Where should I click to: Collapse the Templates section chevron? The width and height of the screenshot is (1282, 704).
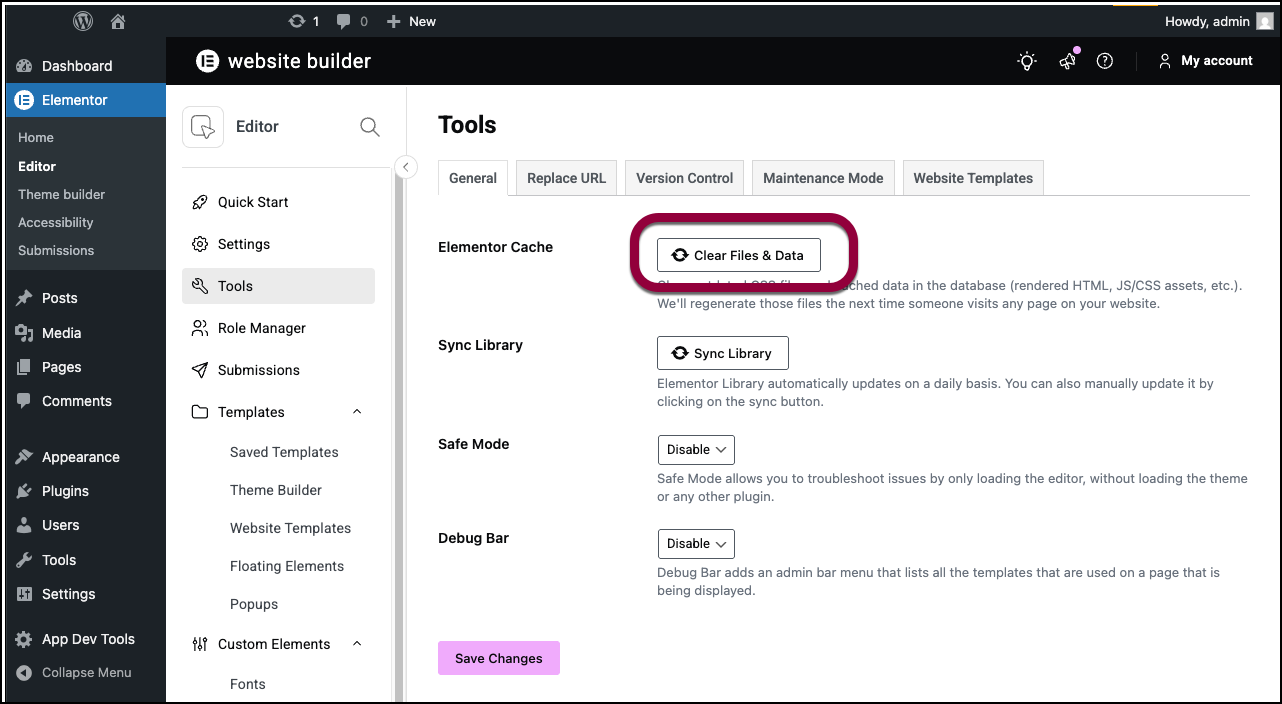click(x=357, y=412)
